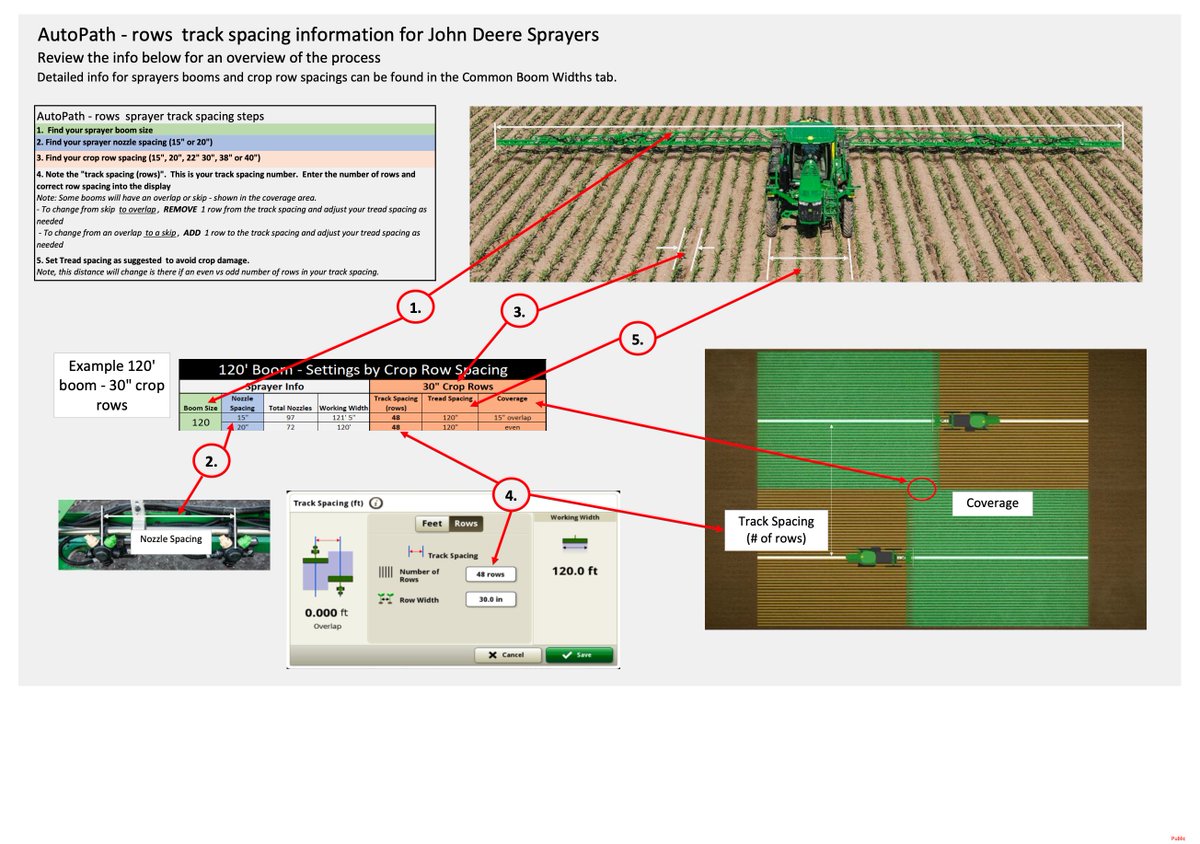Click step 3 'Find your crop row spacing'
The height and width of the screenshot is (844, 1200).
[x=235, y=158]
